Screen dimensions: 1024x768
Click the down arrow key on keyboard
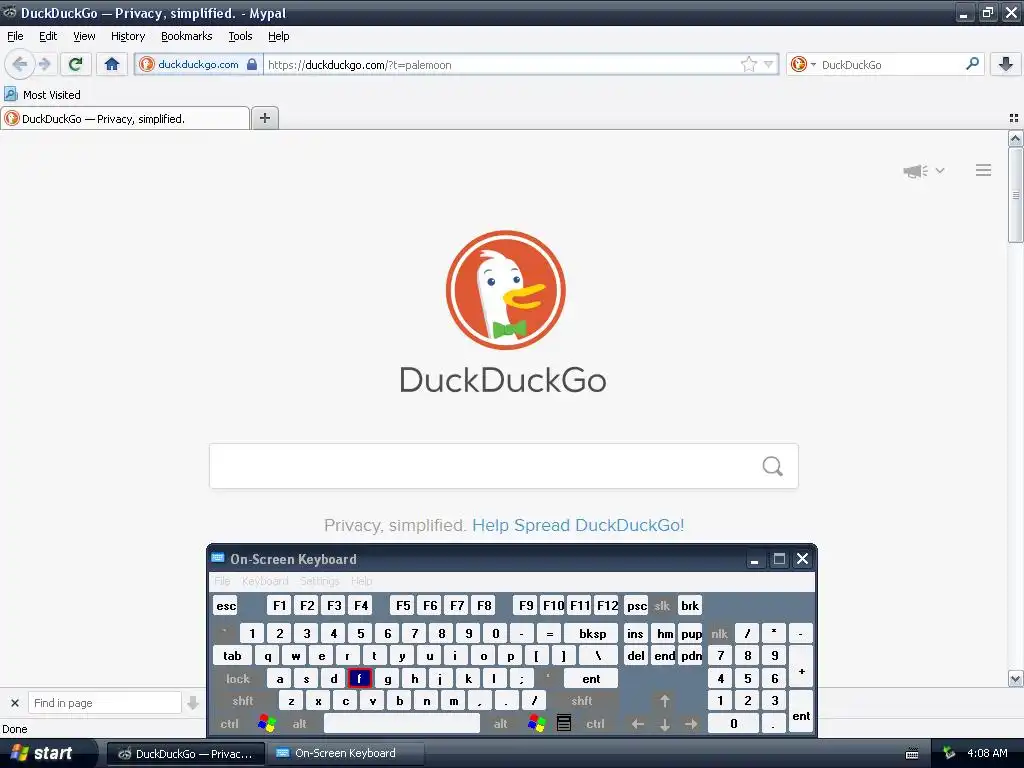[664, 724]
